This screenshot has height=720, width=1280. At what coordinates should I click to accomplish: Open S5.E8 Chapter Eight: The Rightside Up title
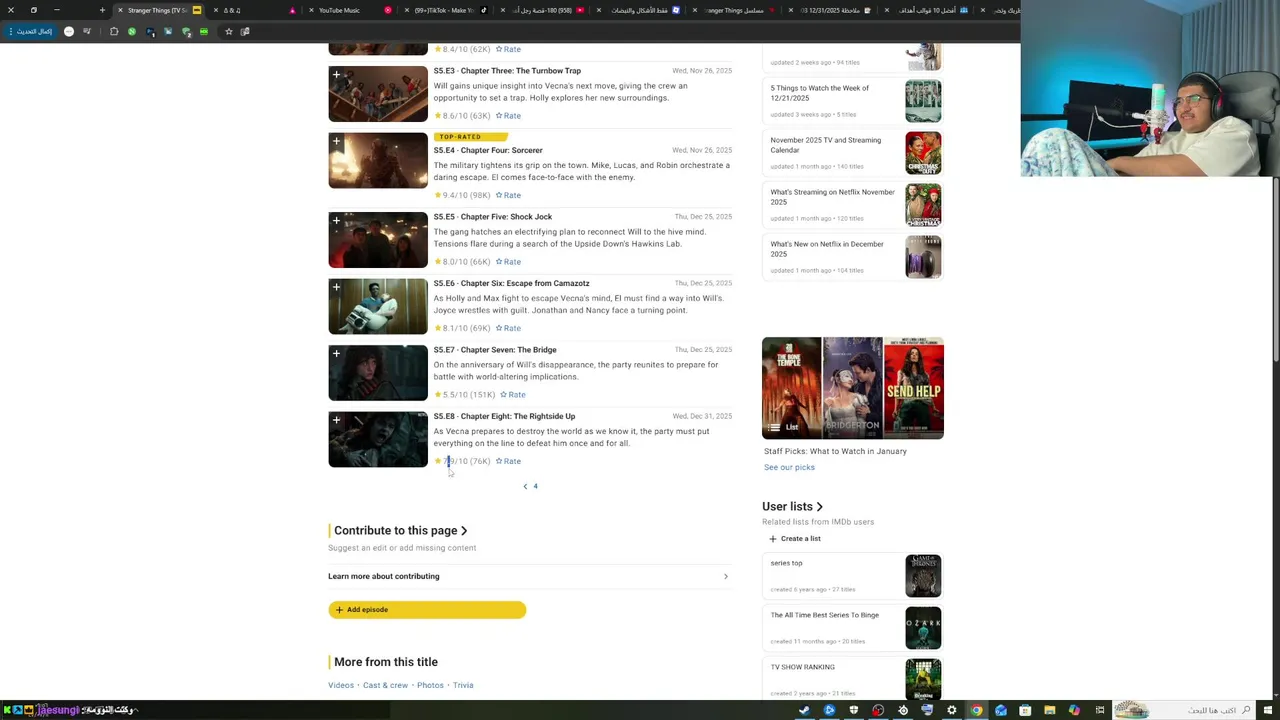click(504, 416)
